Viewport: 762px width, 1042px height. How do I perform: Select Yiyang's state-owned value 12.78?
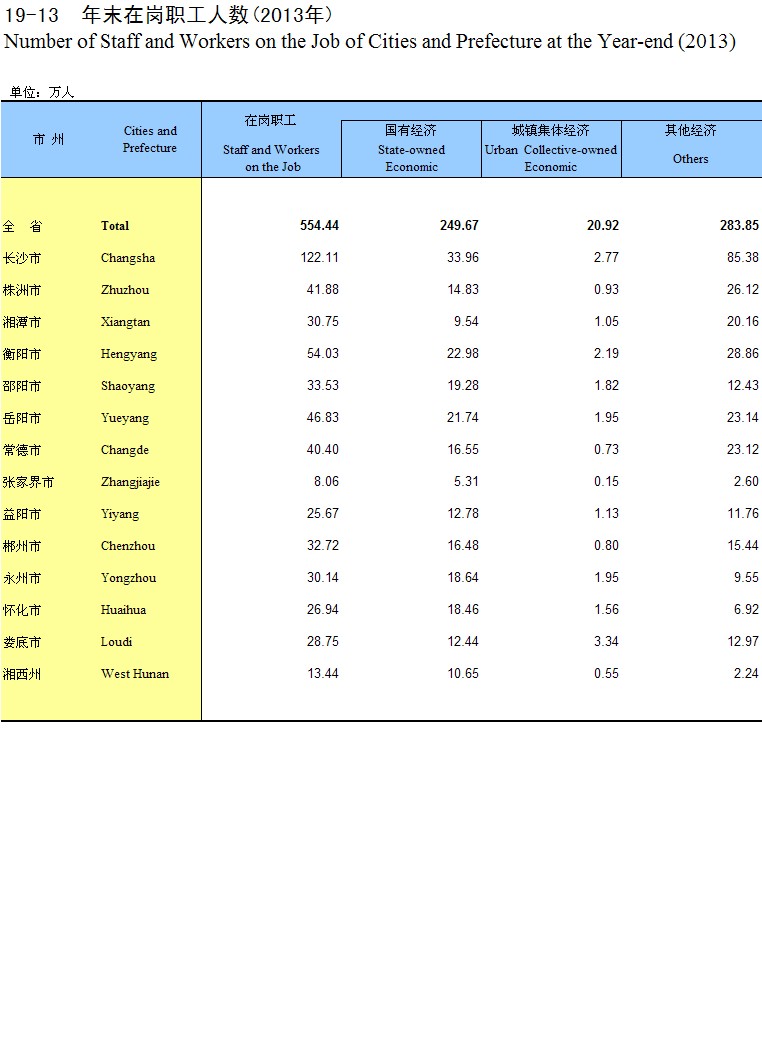462,512
